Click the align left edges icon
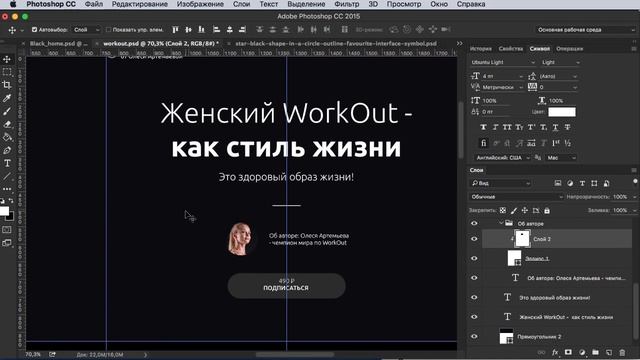 (216, 29)
